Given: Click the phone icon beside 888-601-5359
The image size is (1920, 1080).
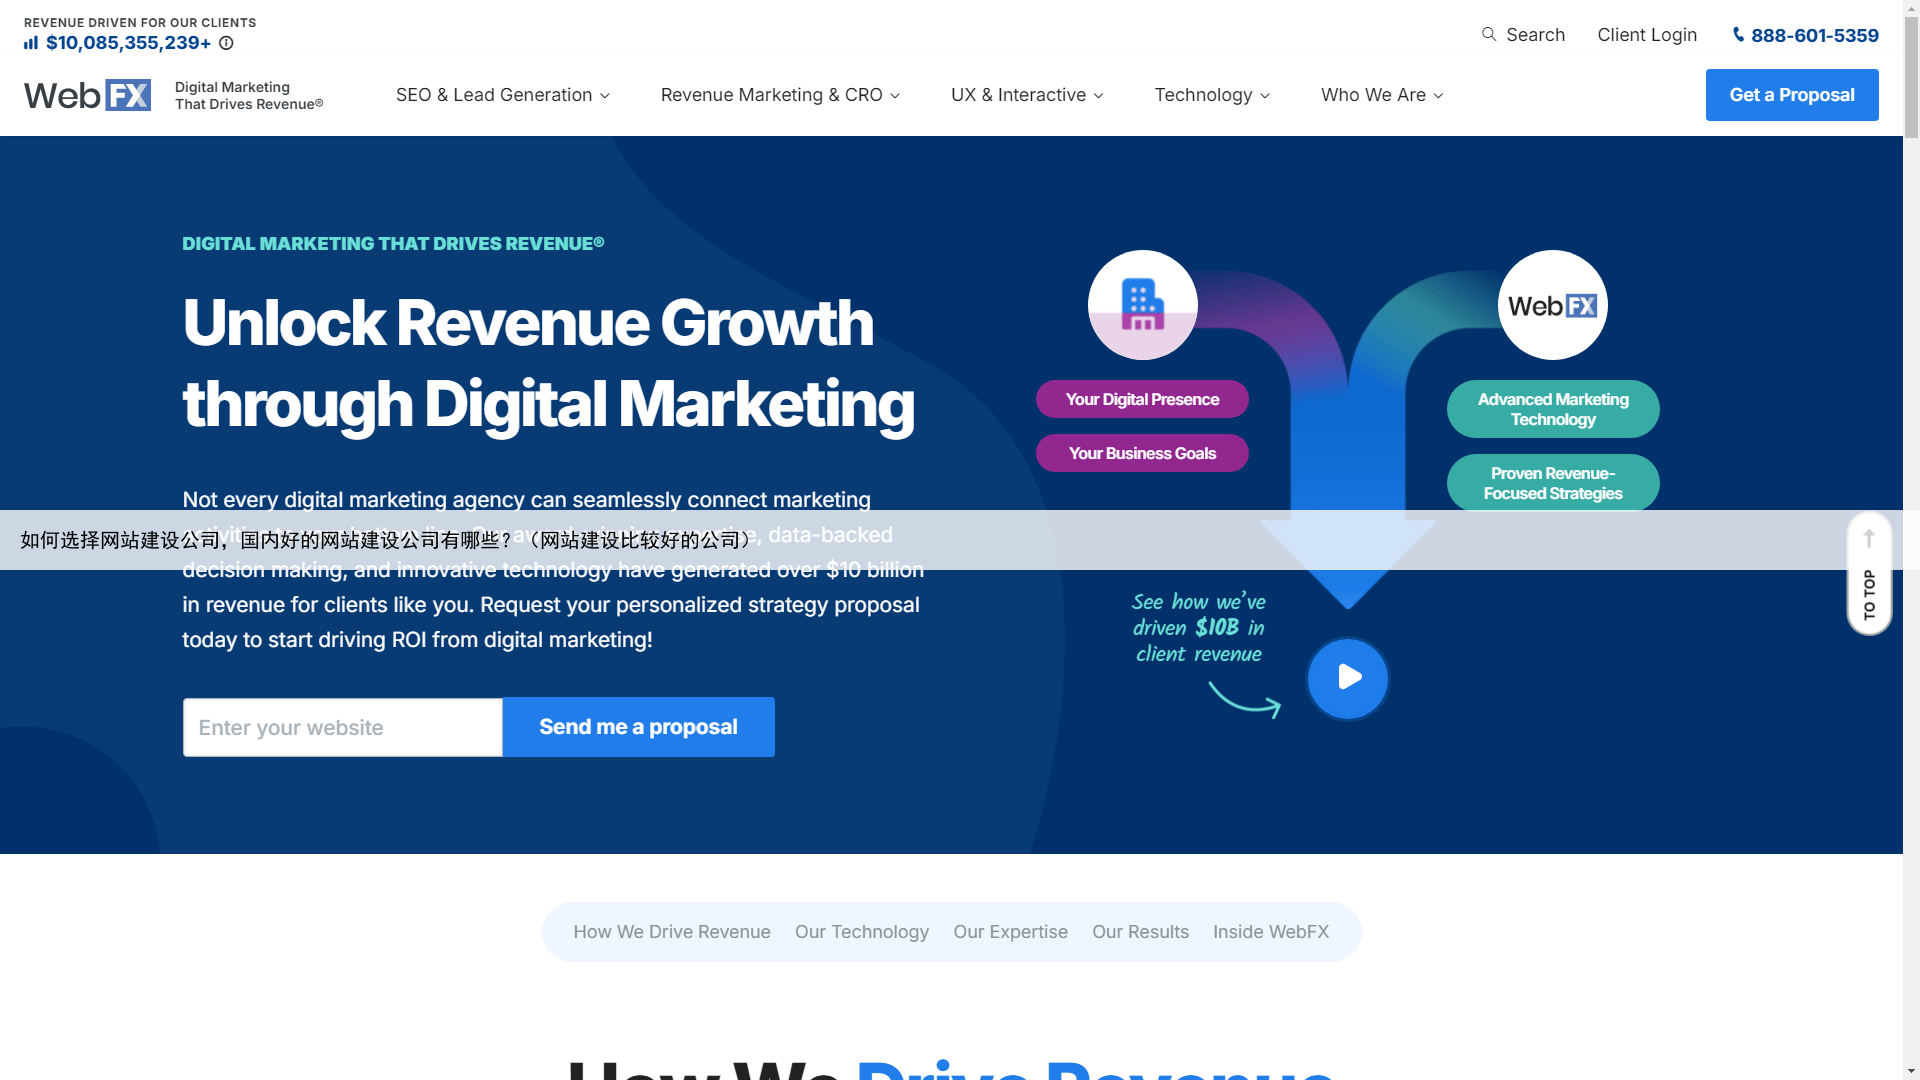Looking at the screenshot, I should [x=1738, y=35].
